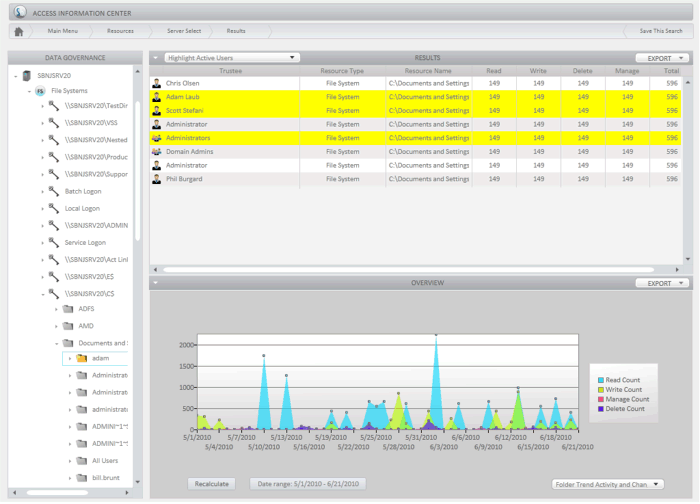Click the icon beside Batch Logon

tap(54, 192)
